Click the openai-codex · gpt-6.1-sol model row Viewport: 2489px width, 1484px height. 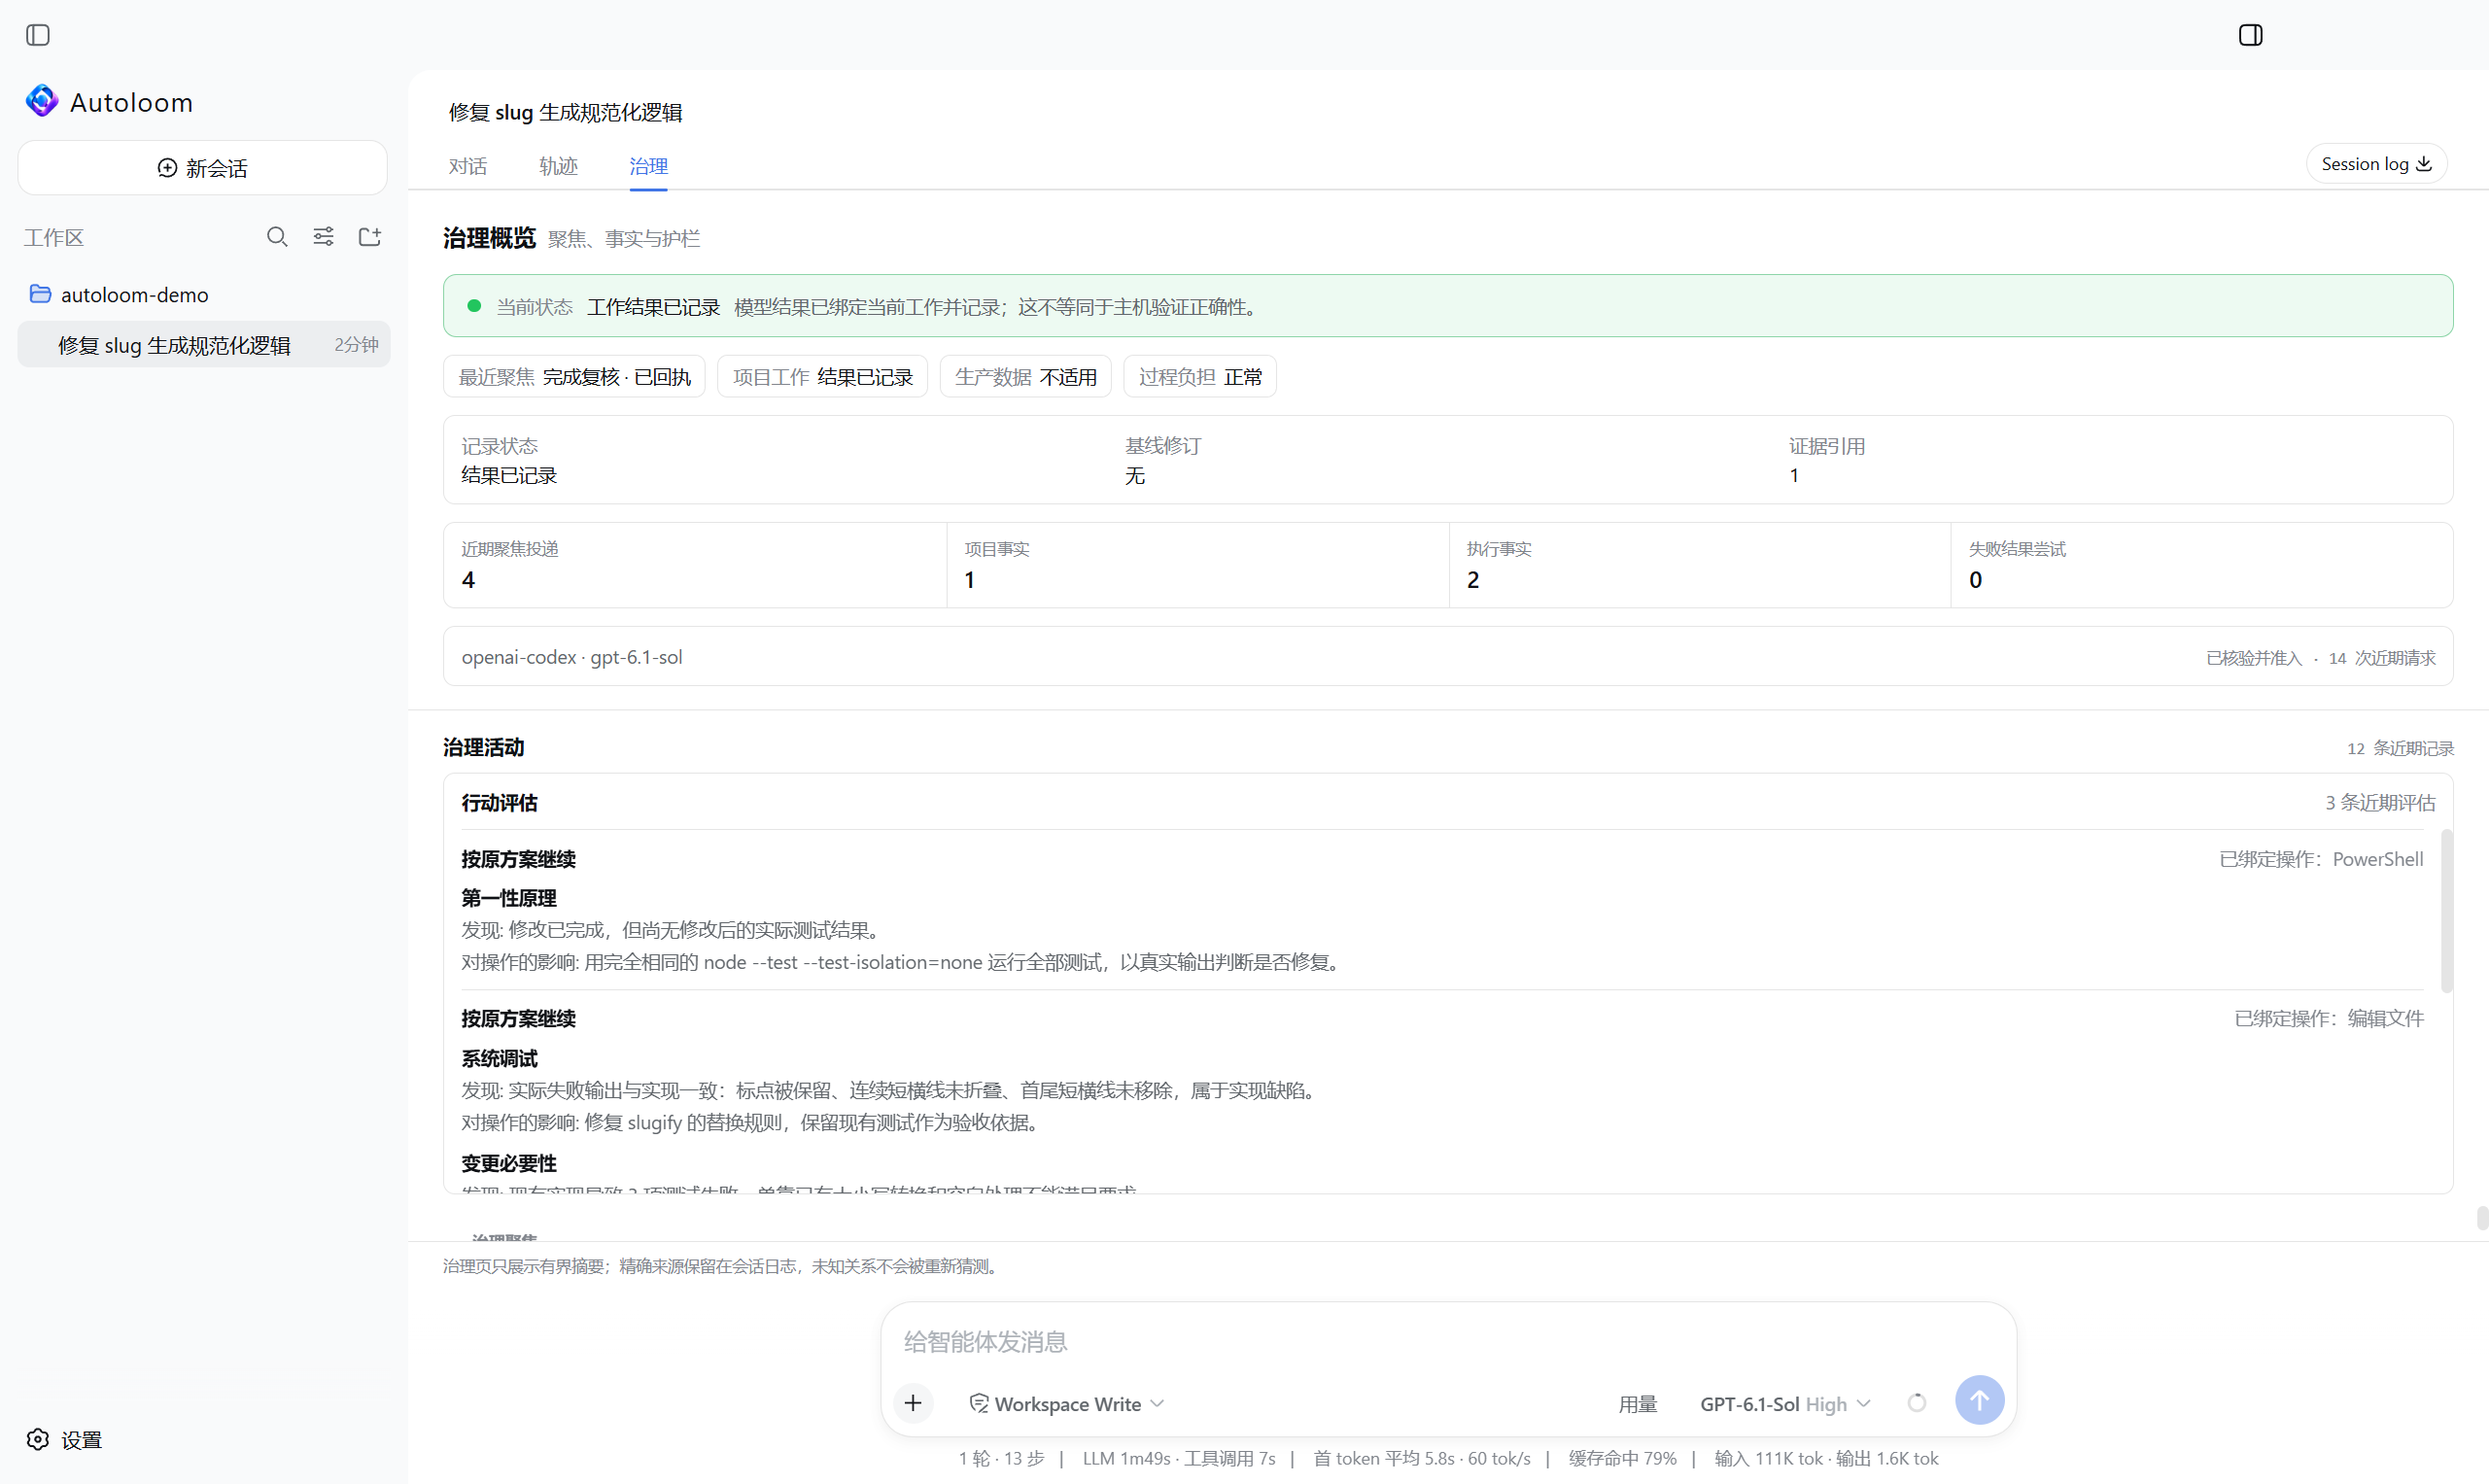[x=1448, y=657]
